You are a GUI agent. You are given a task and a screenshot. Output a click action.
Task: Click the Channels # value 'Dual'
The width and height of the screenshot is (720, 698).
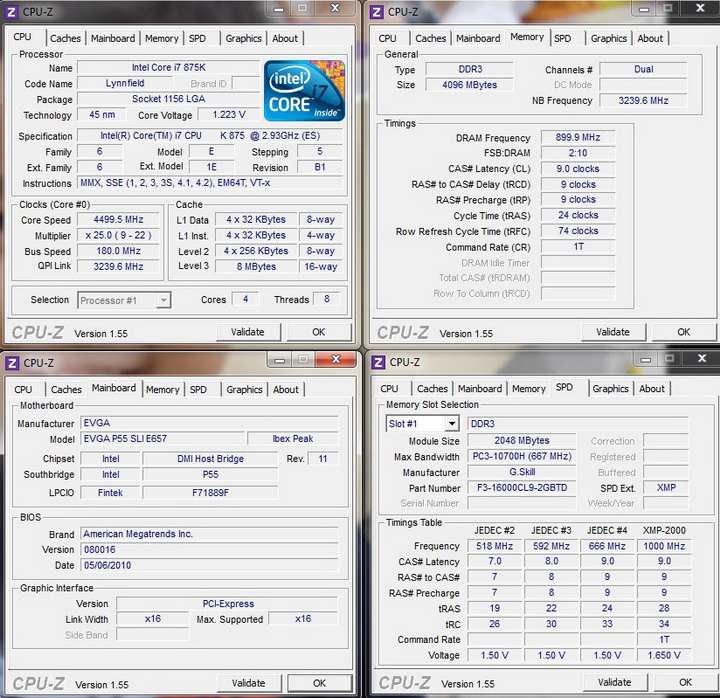point(643,69)
